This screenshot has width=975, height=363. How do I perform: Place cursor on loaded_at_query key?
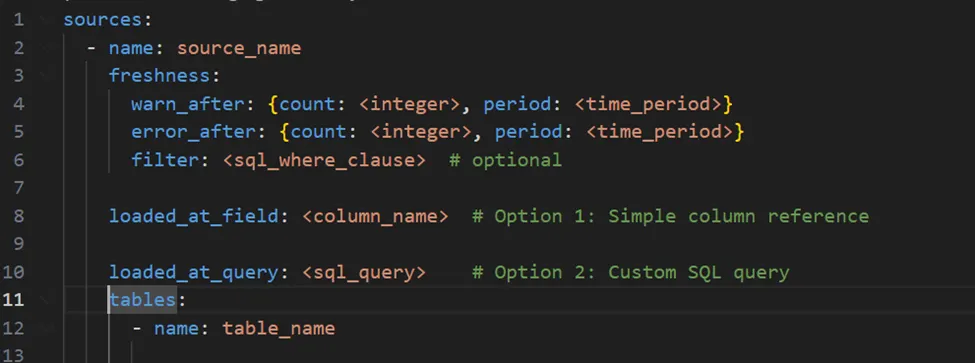194,272
